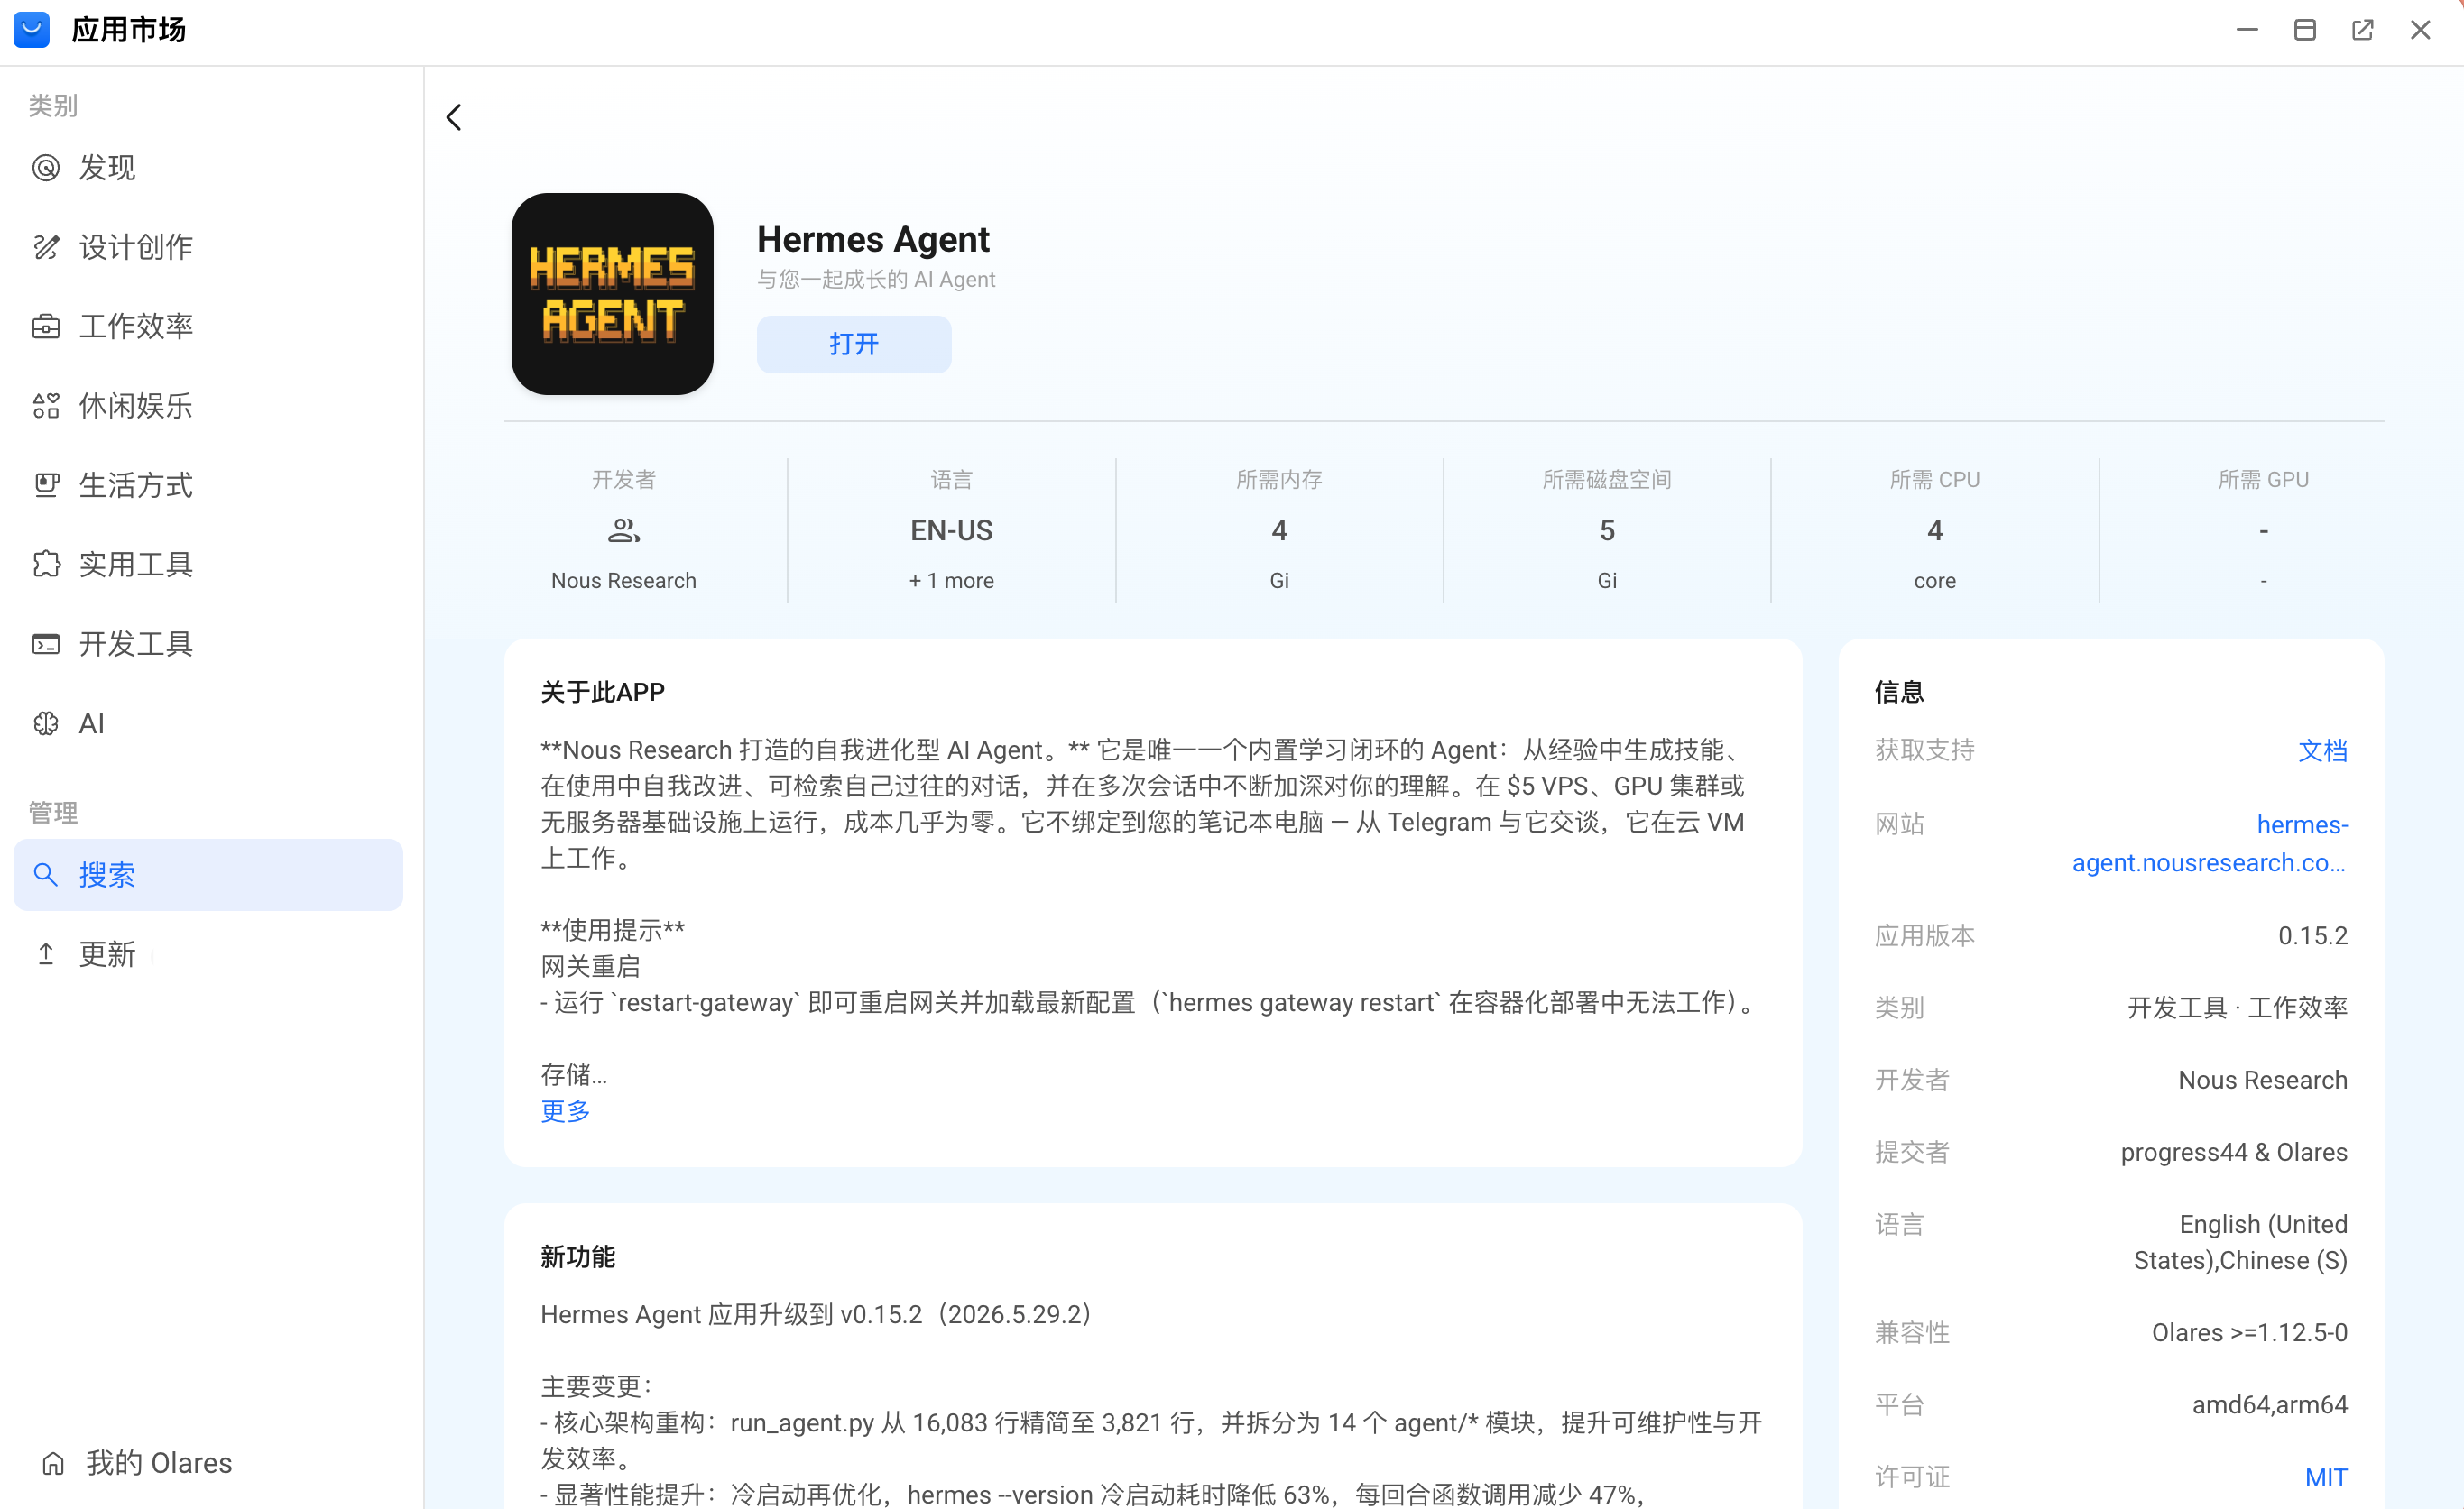Viewport: 2464px width, 1509px height.
Task: Select the 休闲娱乐 category
Action: coord(208,405)
